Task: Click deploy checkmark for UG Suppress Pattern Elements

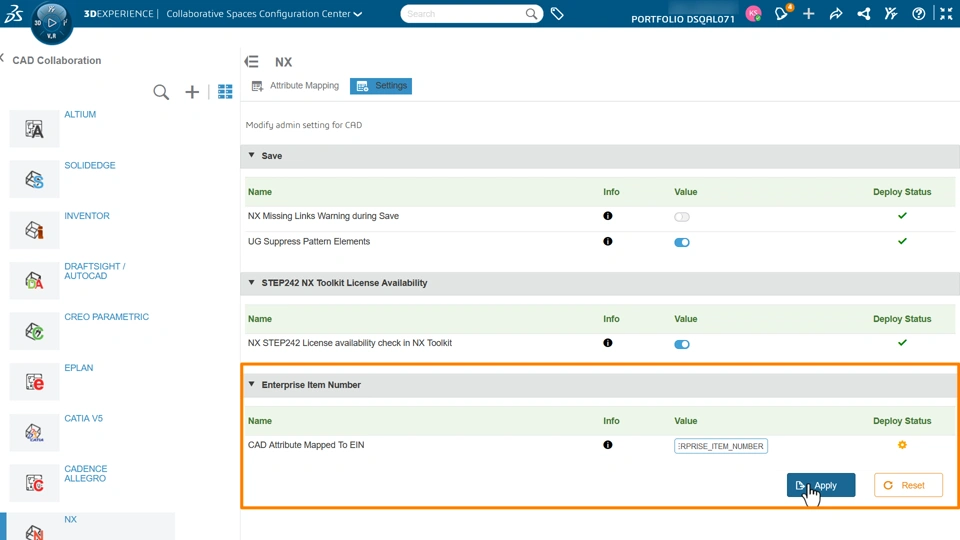Action: (x=902, y=241)
